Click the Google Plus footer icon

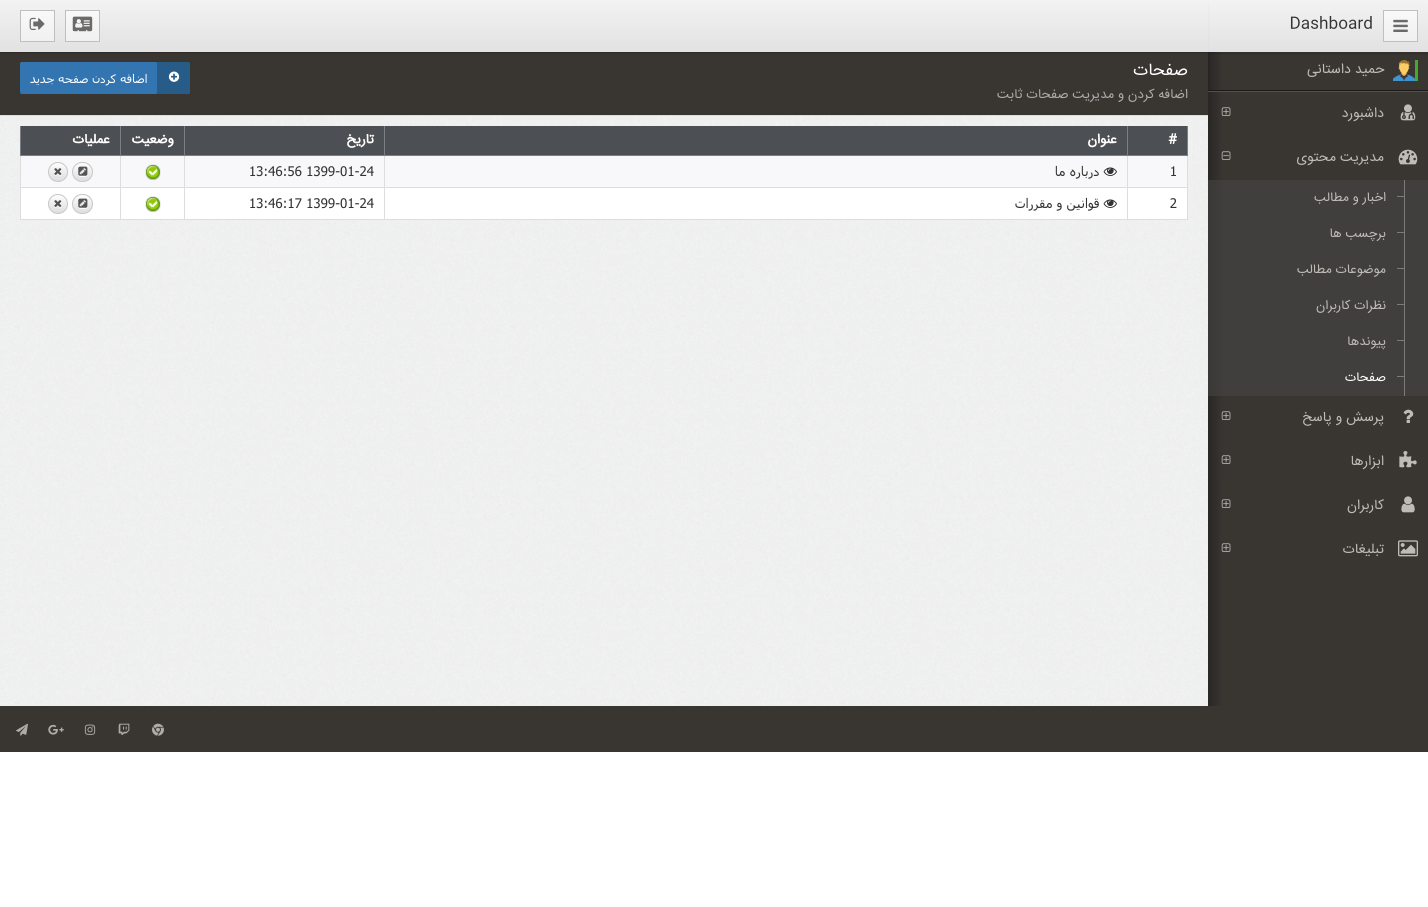click(56, 730)
